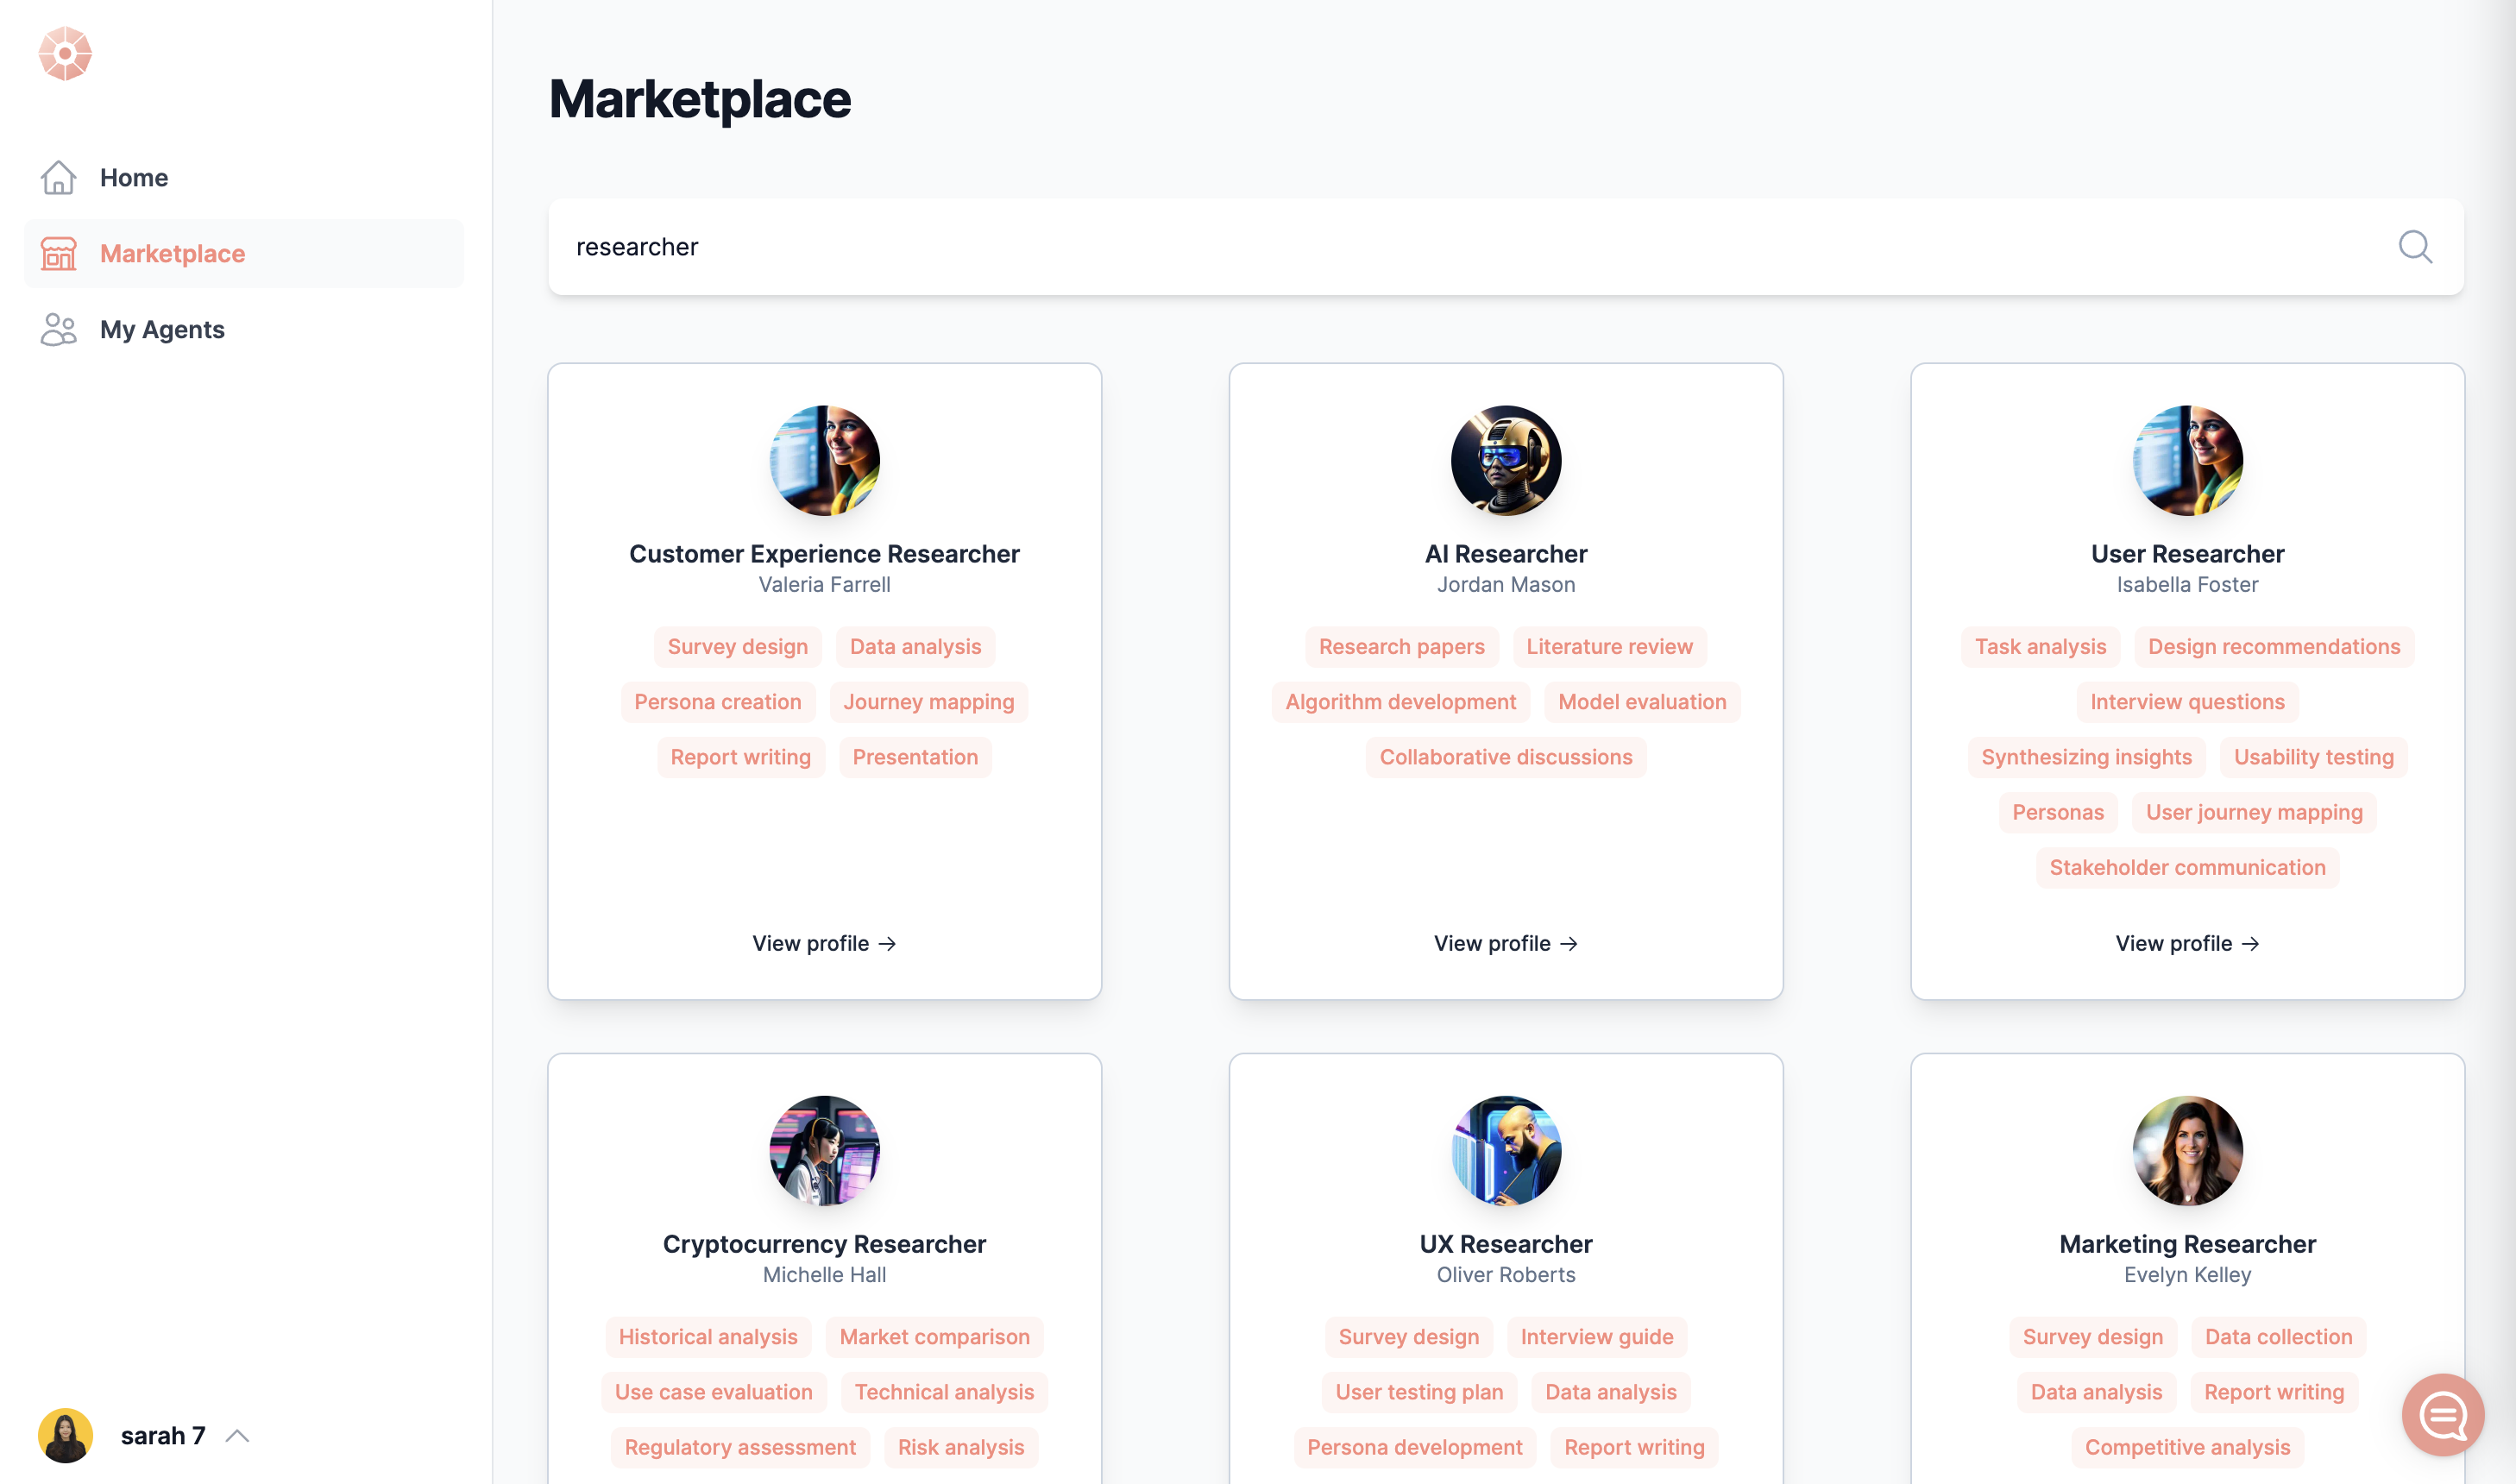
Task: Click Oliver Roberts' UX Researcher avatar
Action: coord(1505,1150)
